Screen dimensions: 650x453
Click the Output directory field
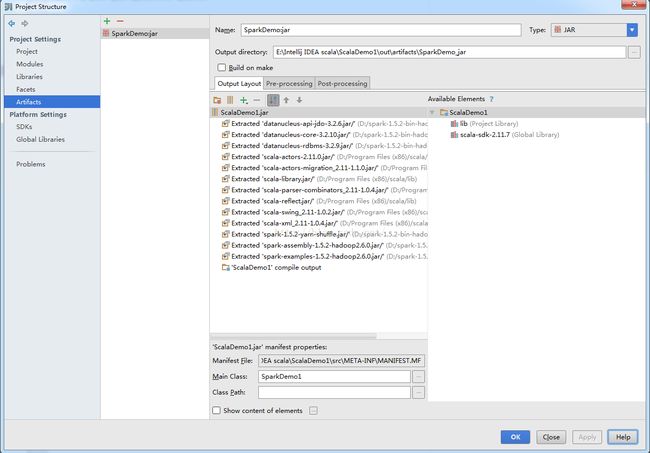coord(449,52)
